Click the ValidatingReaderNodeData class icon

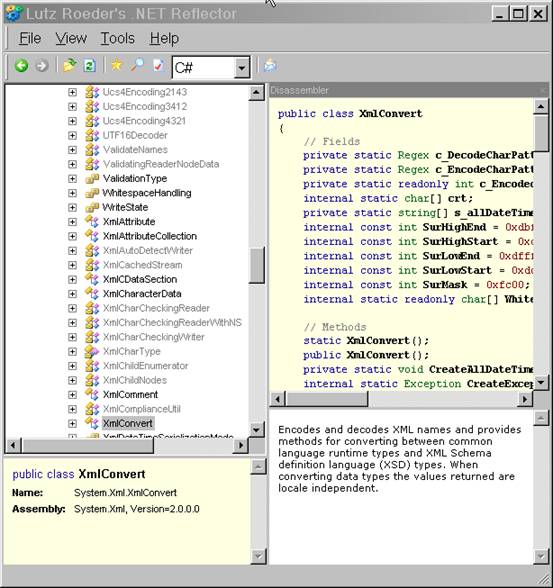pyautogui.click(x=92, y=164)
